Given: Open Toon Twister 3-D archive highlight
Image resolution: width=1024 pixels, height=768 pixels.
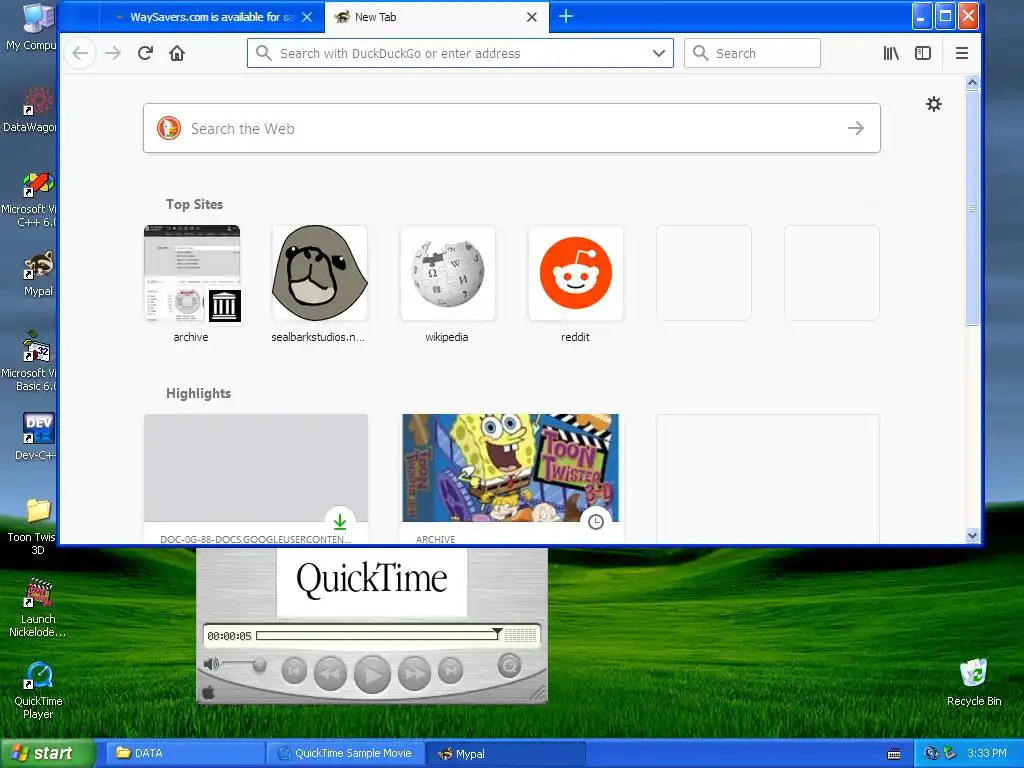Looking at the screenshot, I should [x=511, y=478].
